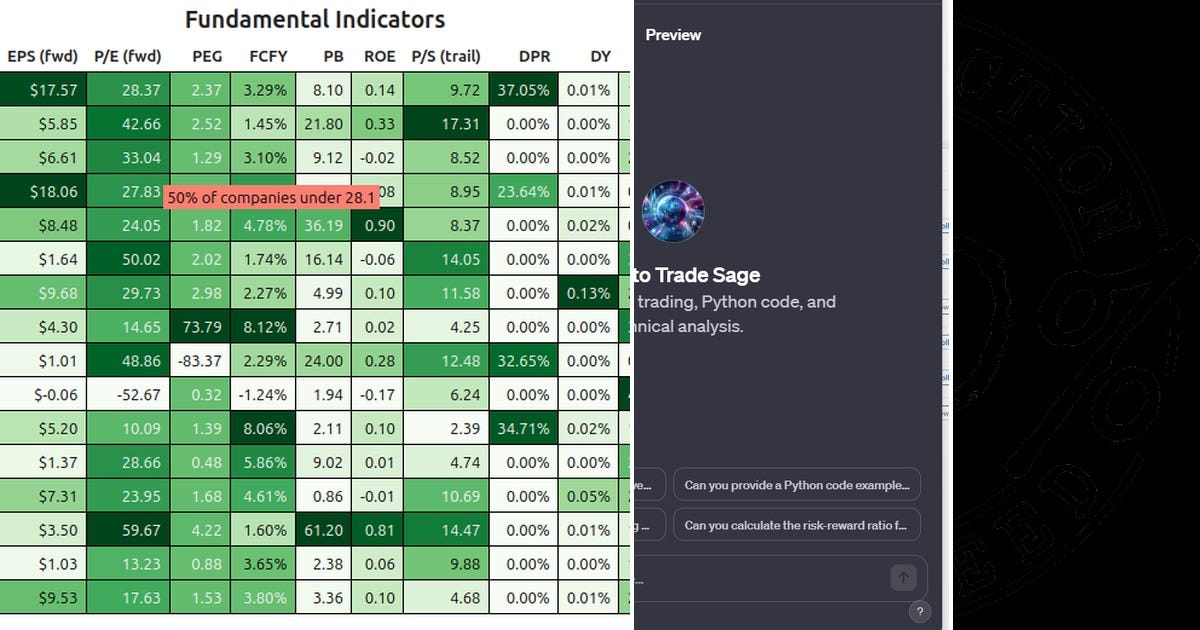Select the ROE column header
This screenshot has width=1200, height=630.
click(x=379, y=57)
